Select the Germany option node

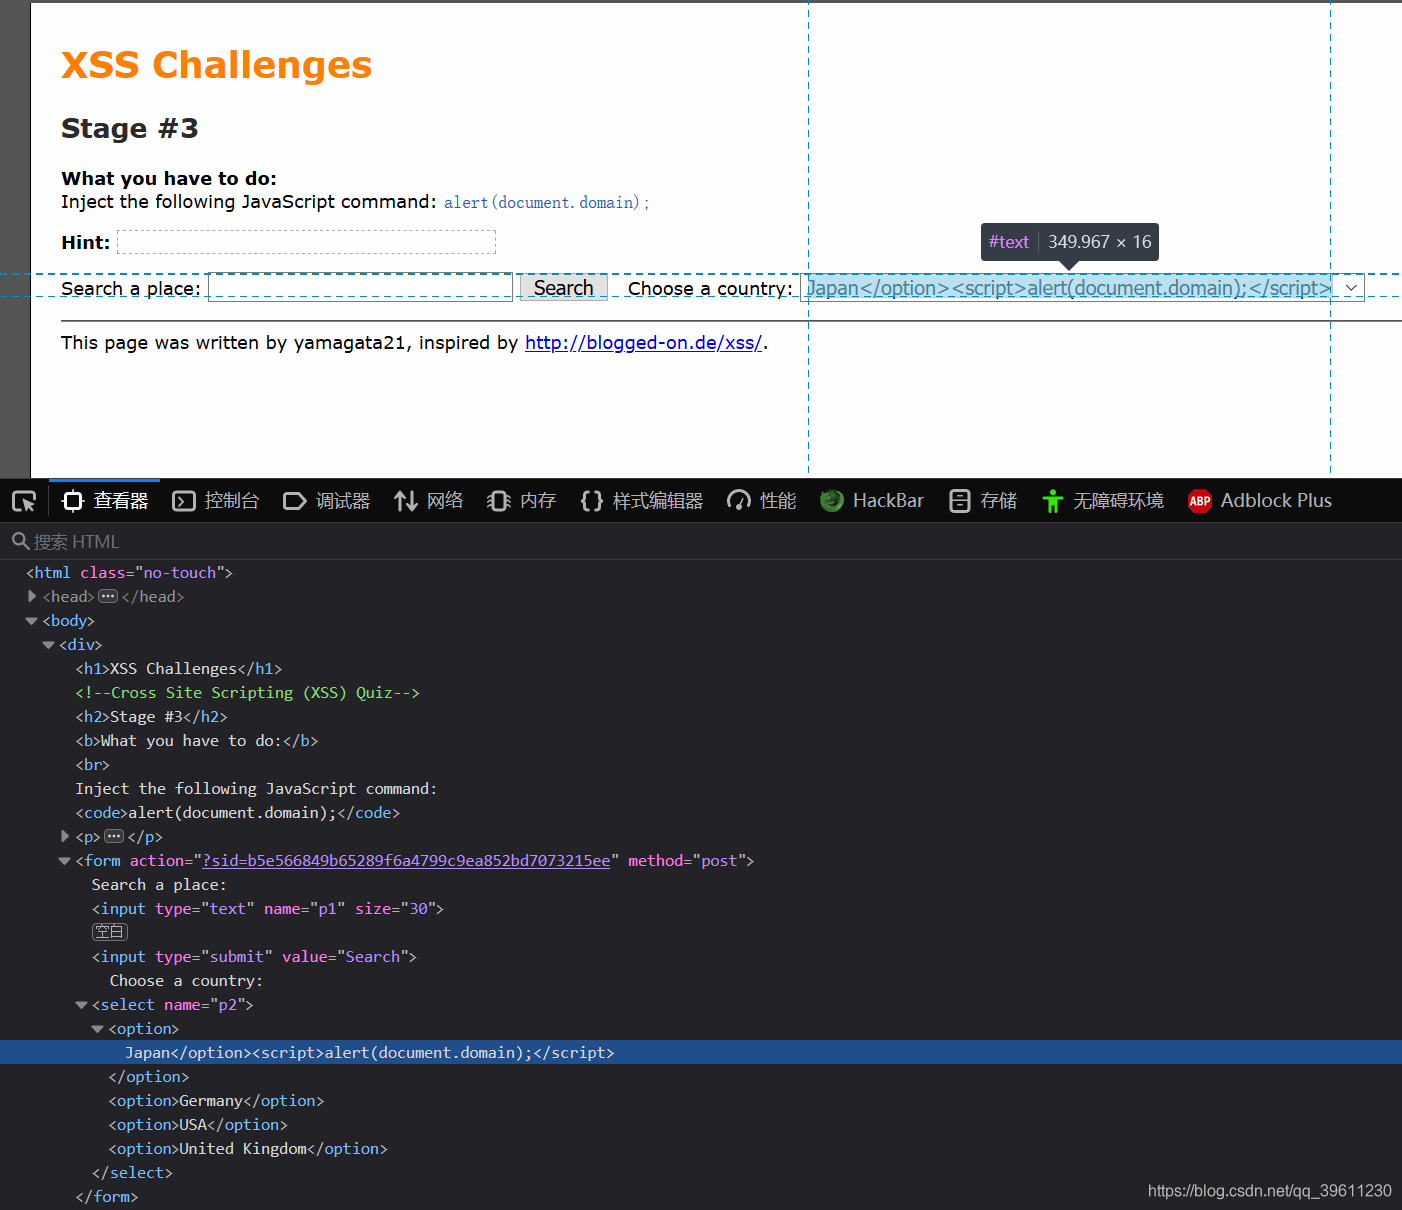(216, 1101)
